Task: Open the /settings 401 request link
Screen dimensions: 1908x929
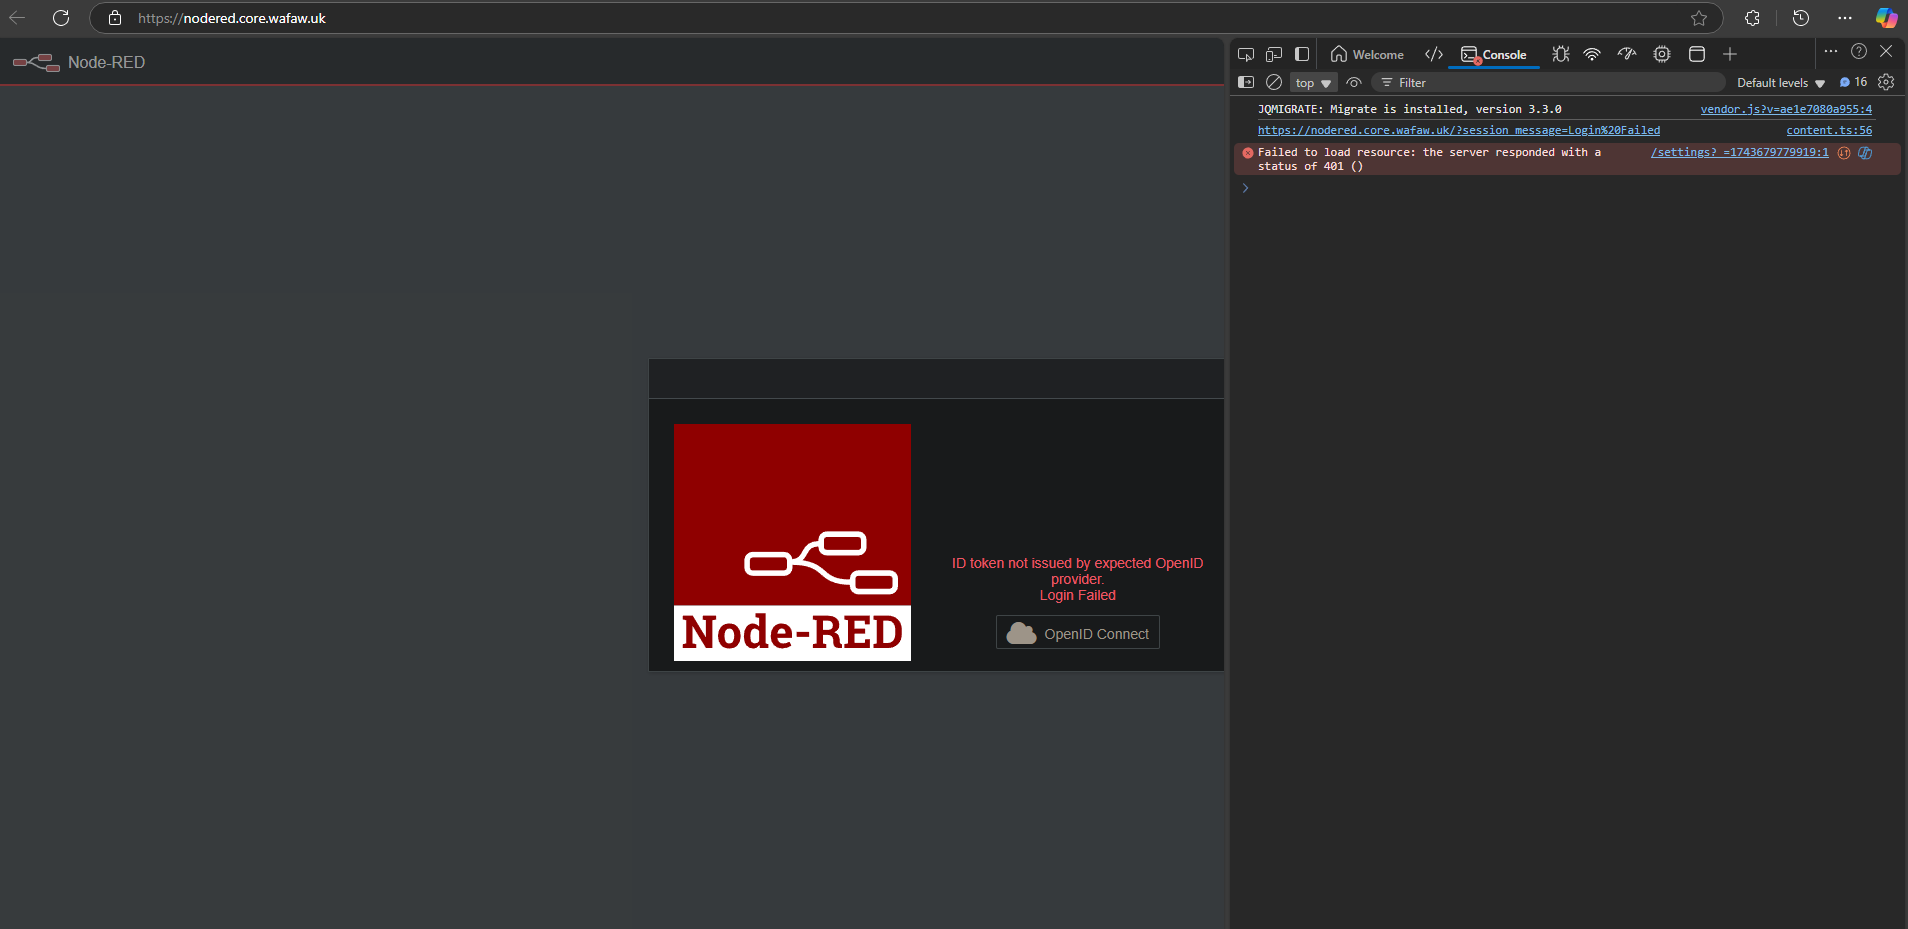Action: [x=1739, y=152]
